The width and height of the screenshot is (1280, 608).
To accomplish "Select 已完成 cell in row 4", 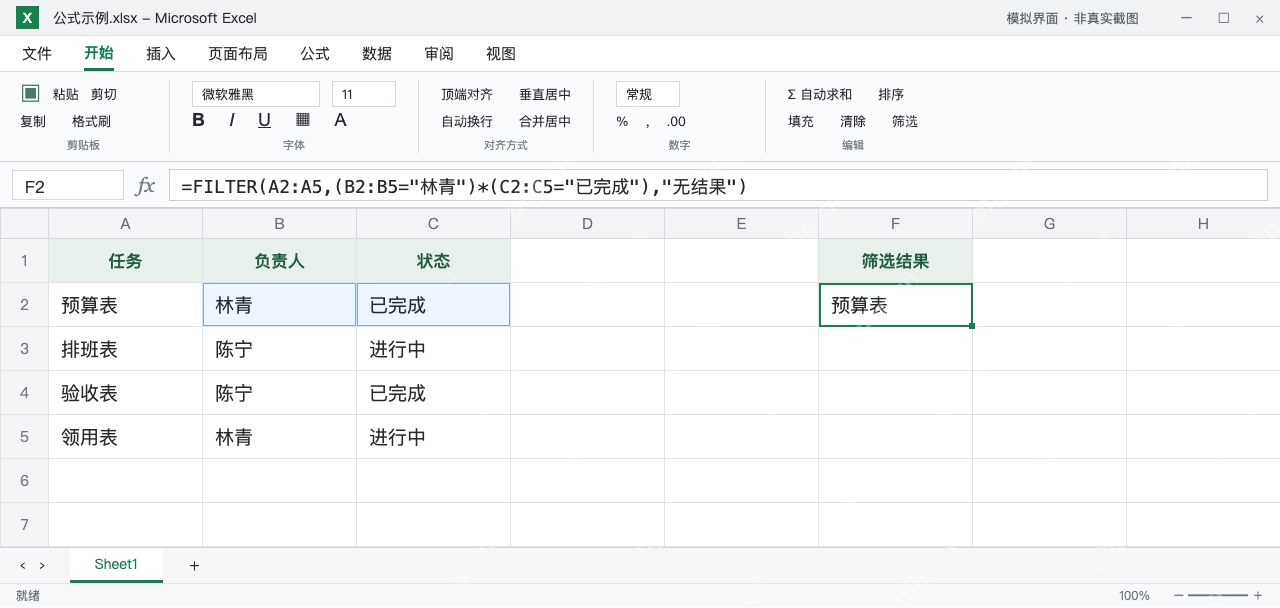I will 433,393.
